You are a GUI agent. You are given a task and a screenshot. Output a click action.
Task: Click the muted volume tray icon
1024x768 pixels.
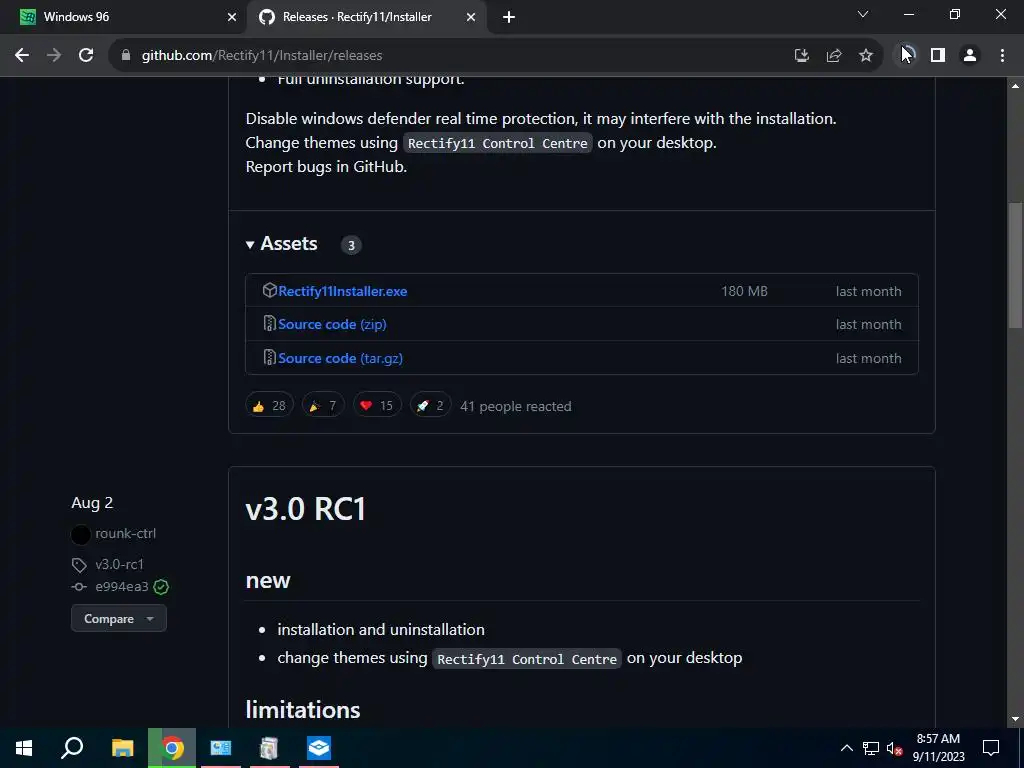coord(894,748)
